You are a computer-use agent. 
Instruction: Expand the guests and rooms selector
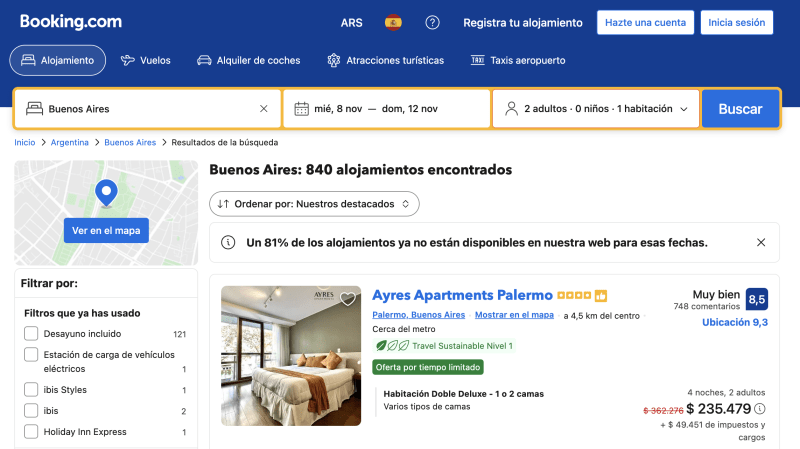click(x=596, y=109)
